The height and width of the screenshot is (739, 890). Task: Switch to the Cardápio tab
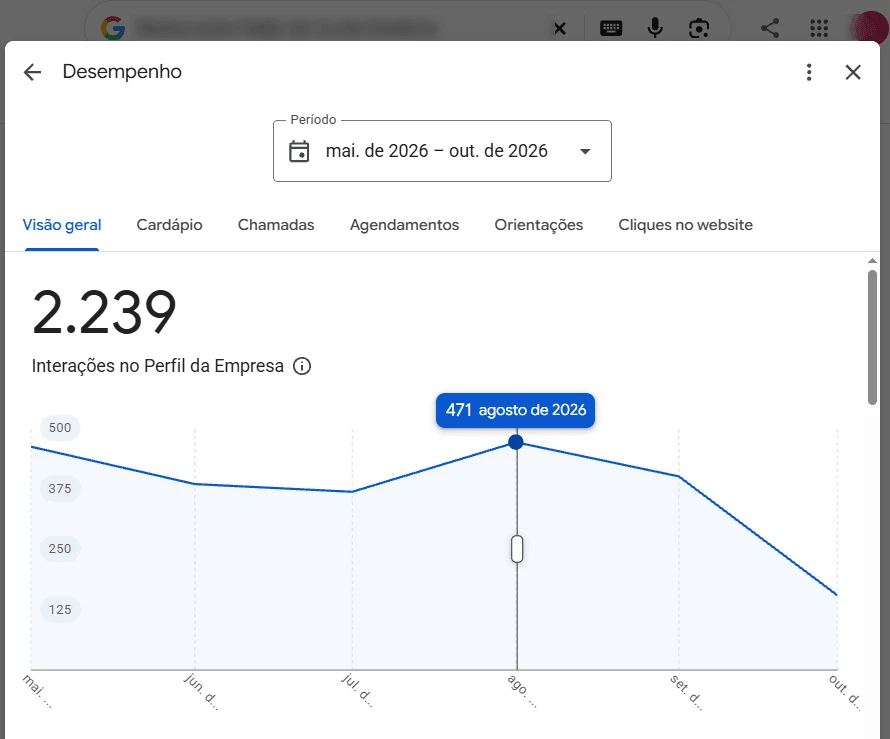click(169, 225)
